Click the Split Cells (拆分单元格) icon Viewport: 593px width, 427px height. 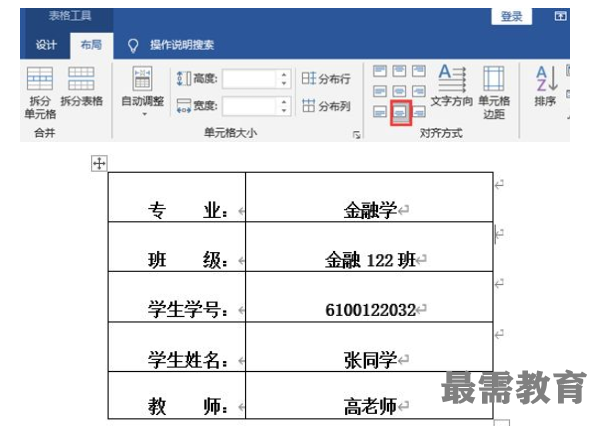40,79
